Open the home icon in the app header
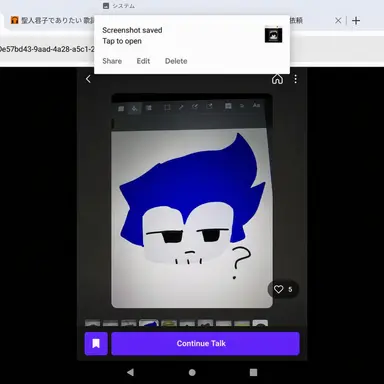The width and height of the screenshot is (384, 384). 277,79
